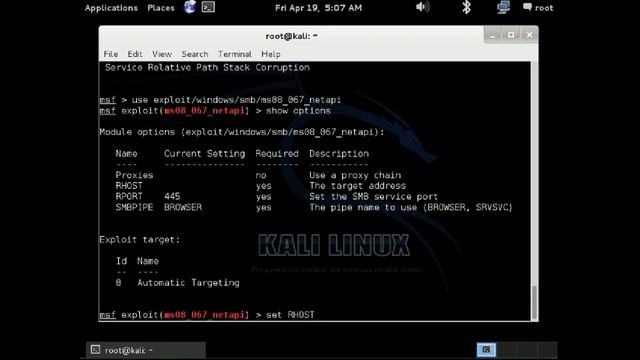Click the 'Description' column header
640x360 pixels.
[339, 153]
